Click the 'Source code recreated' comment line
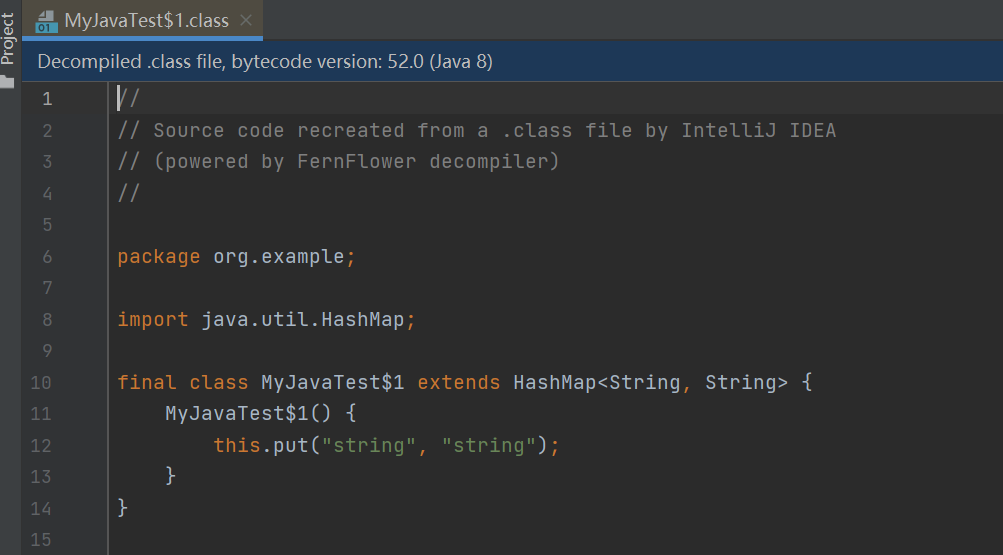The image size is (1003, 555). [477, 130]
